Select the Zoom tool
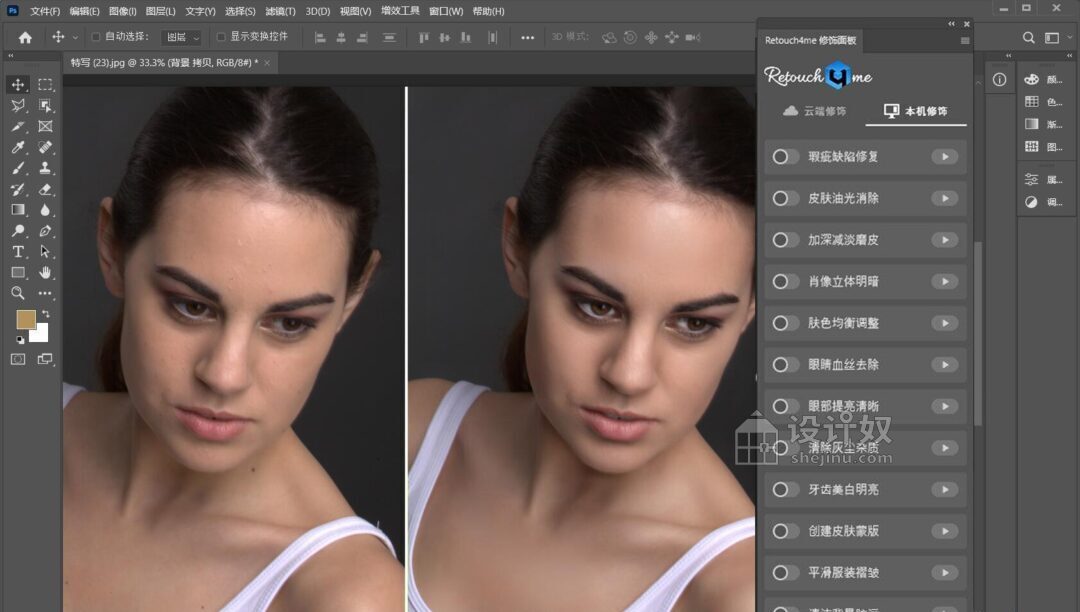This screenshot has width=1080, height=612. point(18,293)
